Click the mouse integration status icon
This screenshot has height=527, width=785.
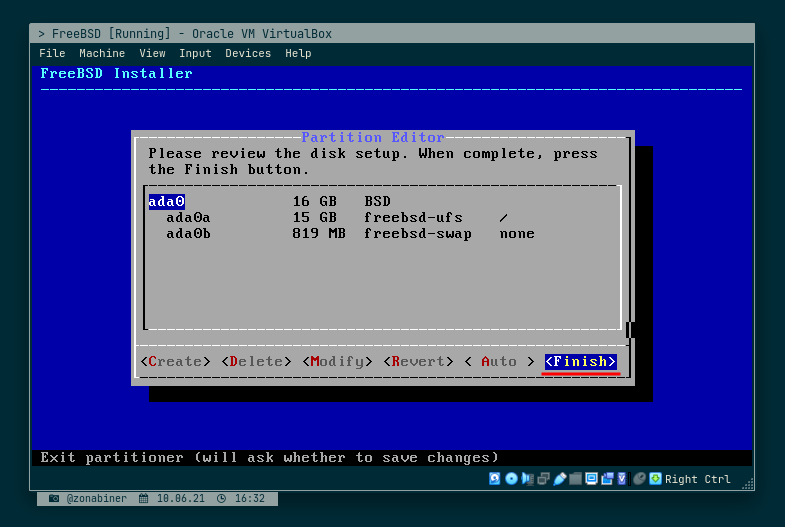[x=639, y=479]
